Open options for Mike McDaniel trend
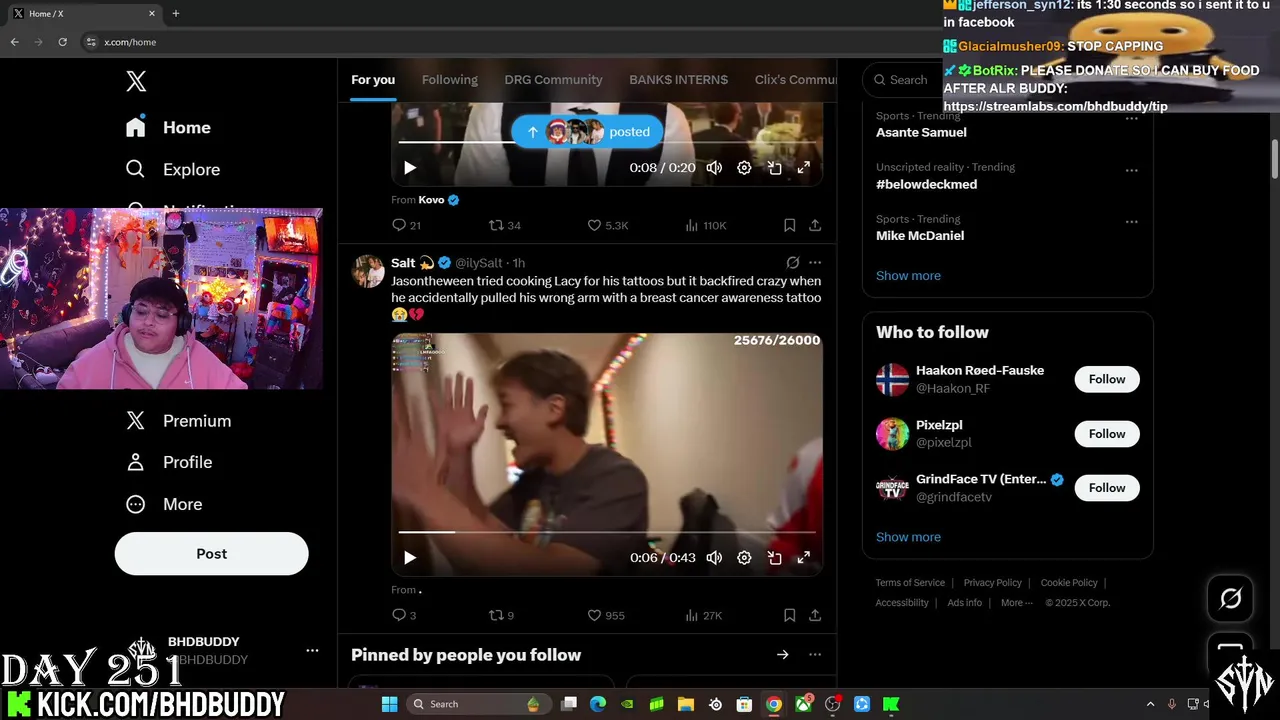This screenshot has width=1280, height=720. 1131,222
